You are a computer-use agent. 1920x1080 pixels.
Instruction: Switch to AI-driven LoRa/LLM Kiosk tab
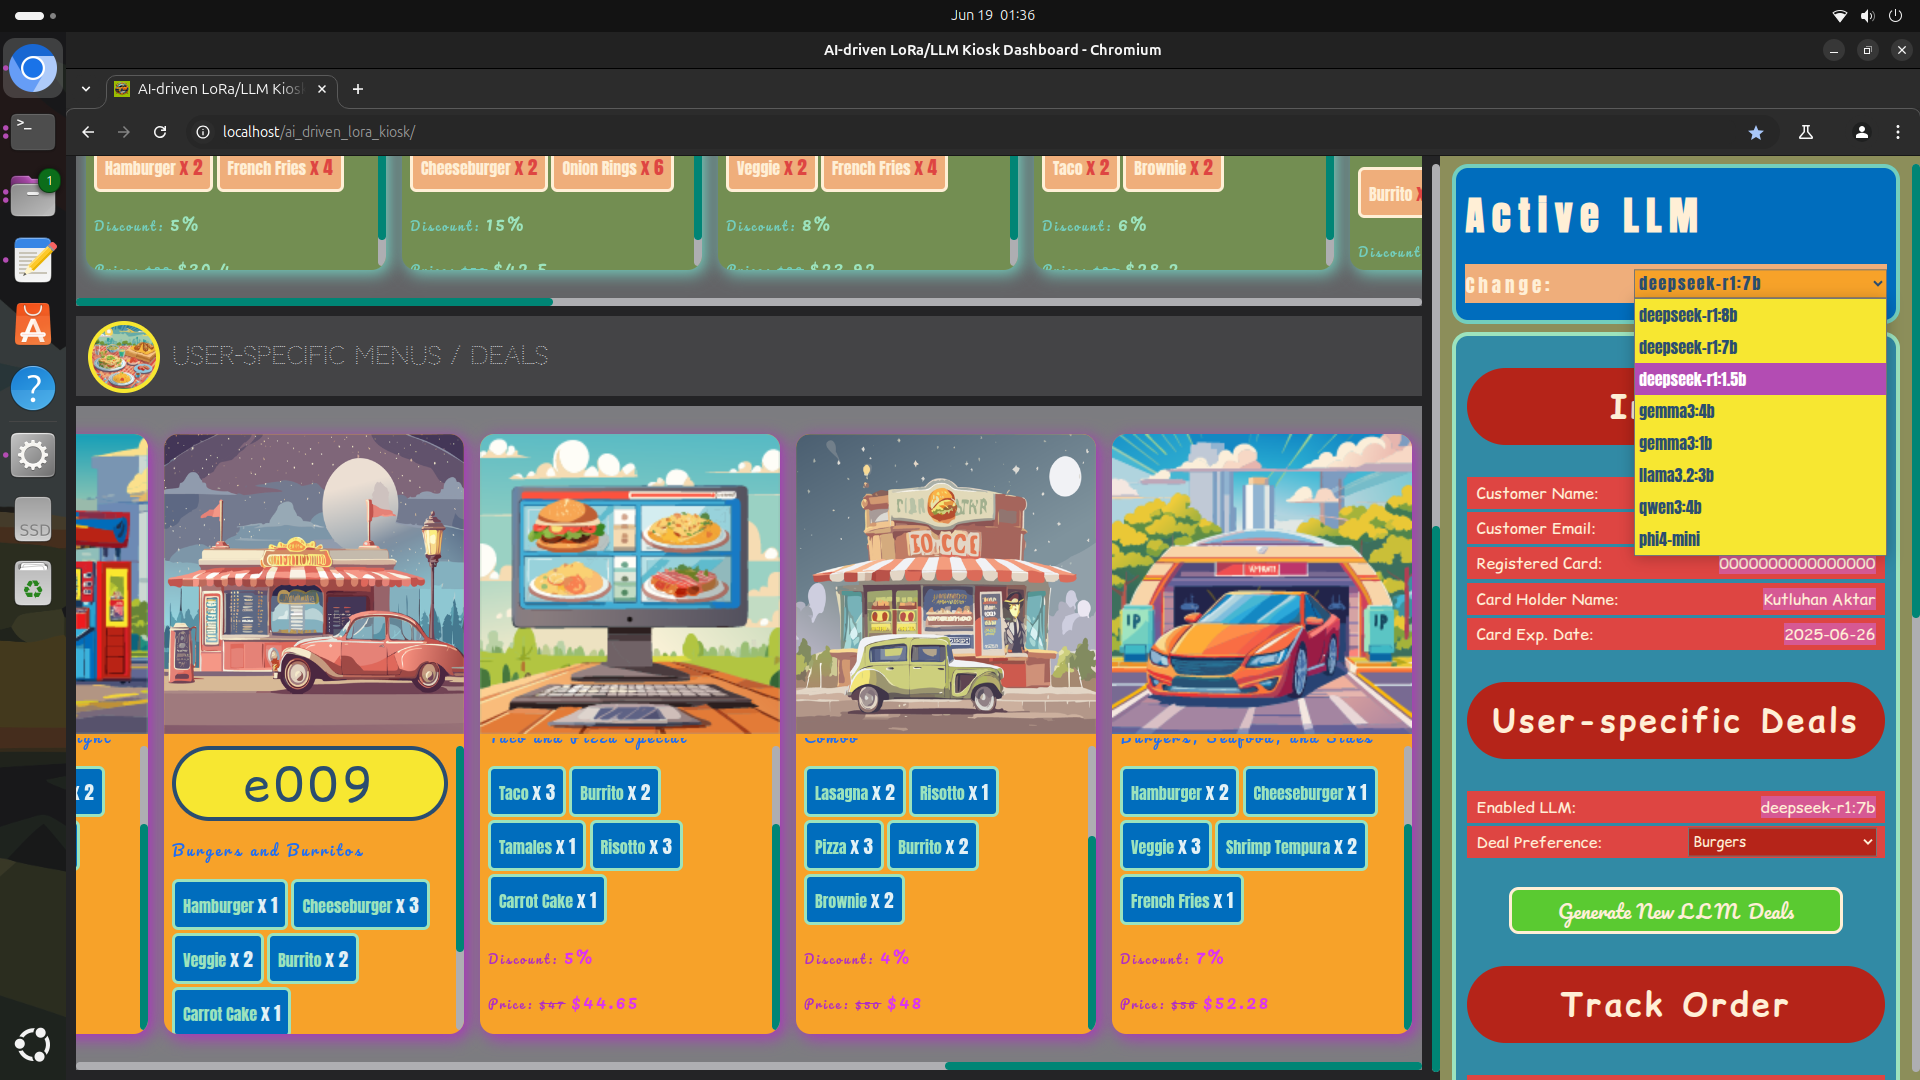click(x=220, y=89)
